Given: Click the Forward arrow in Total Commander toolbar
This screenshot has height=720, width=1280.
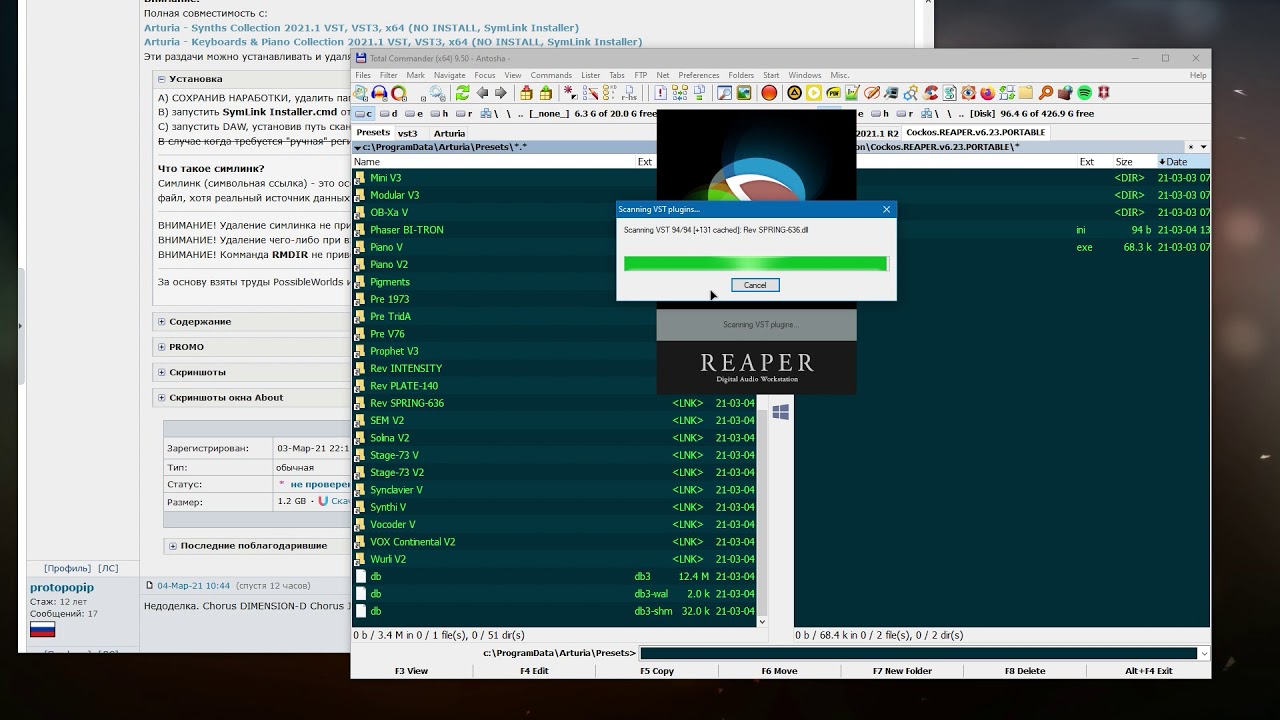Looking at the screenshot, I should pos(500,93).
